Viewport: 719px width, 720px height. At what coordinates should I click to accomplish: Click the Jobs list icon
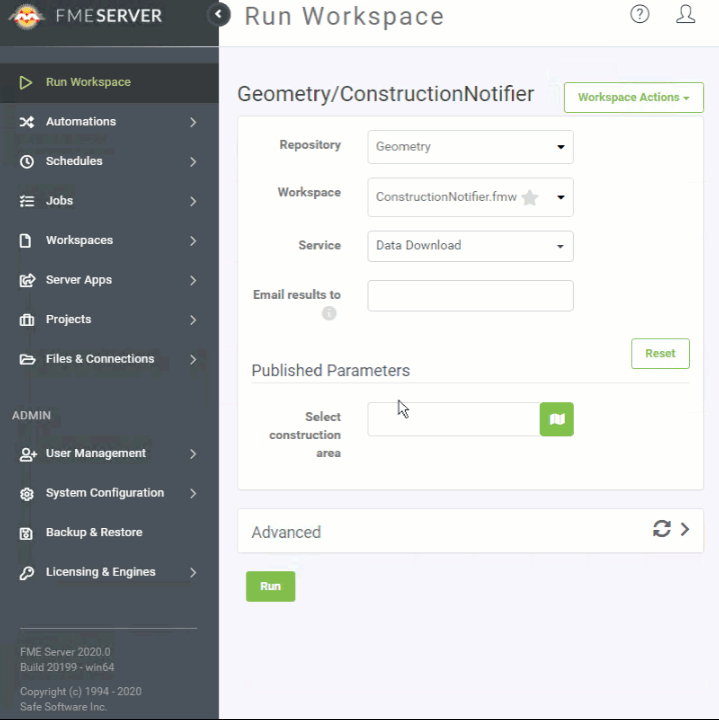coord(27,201)
